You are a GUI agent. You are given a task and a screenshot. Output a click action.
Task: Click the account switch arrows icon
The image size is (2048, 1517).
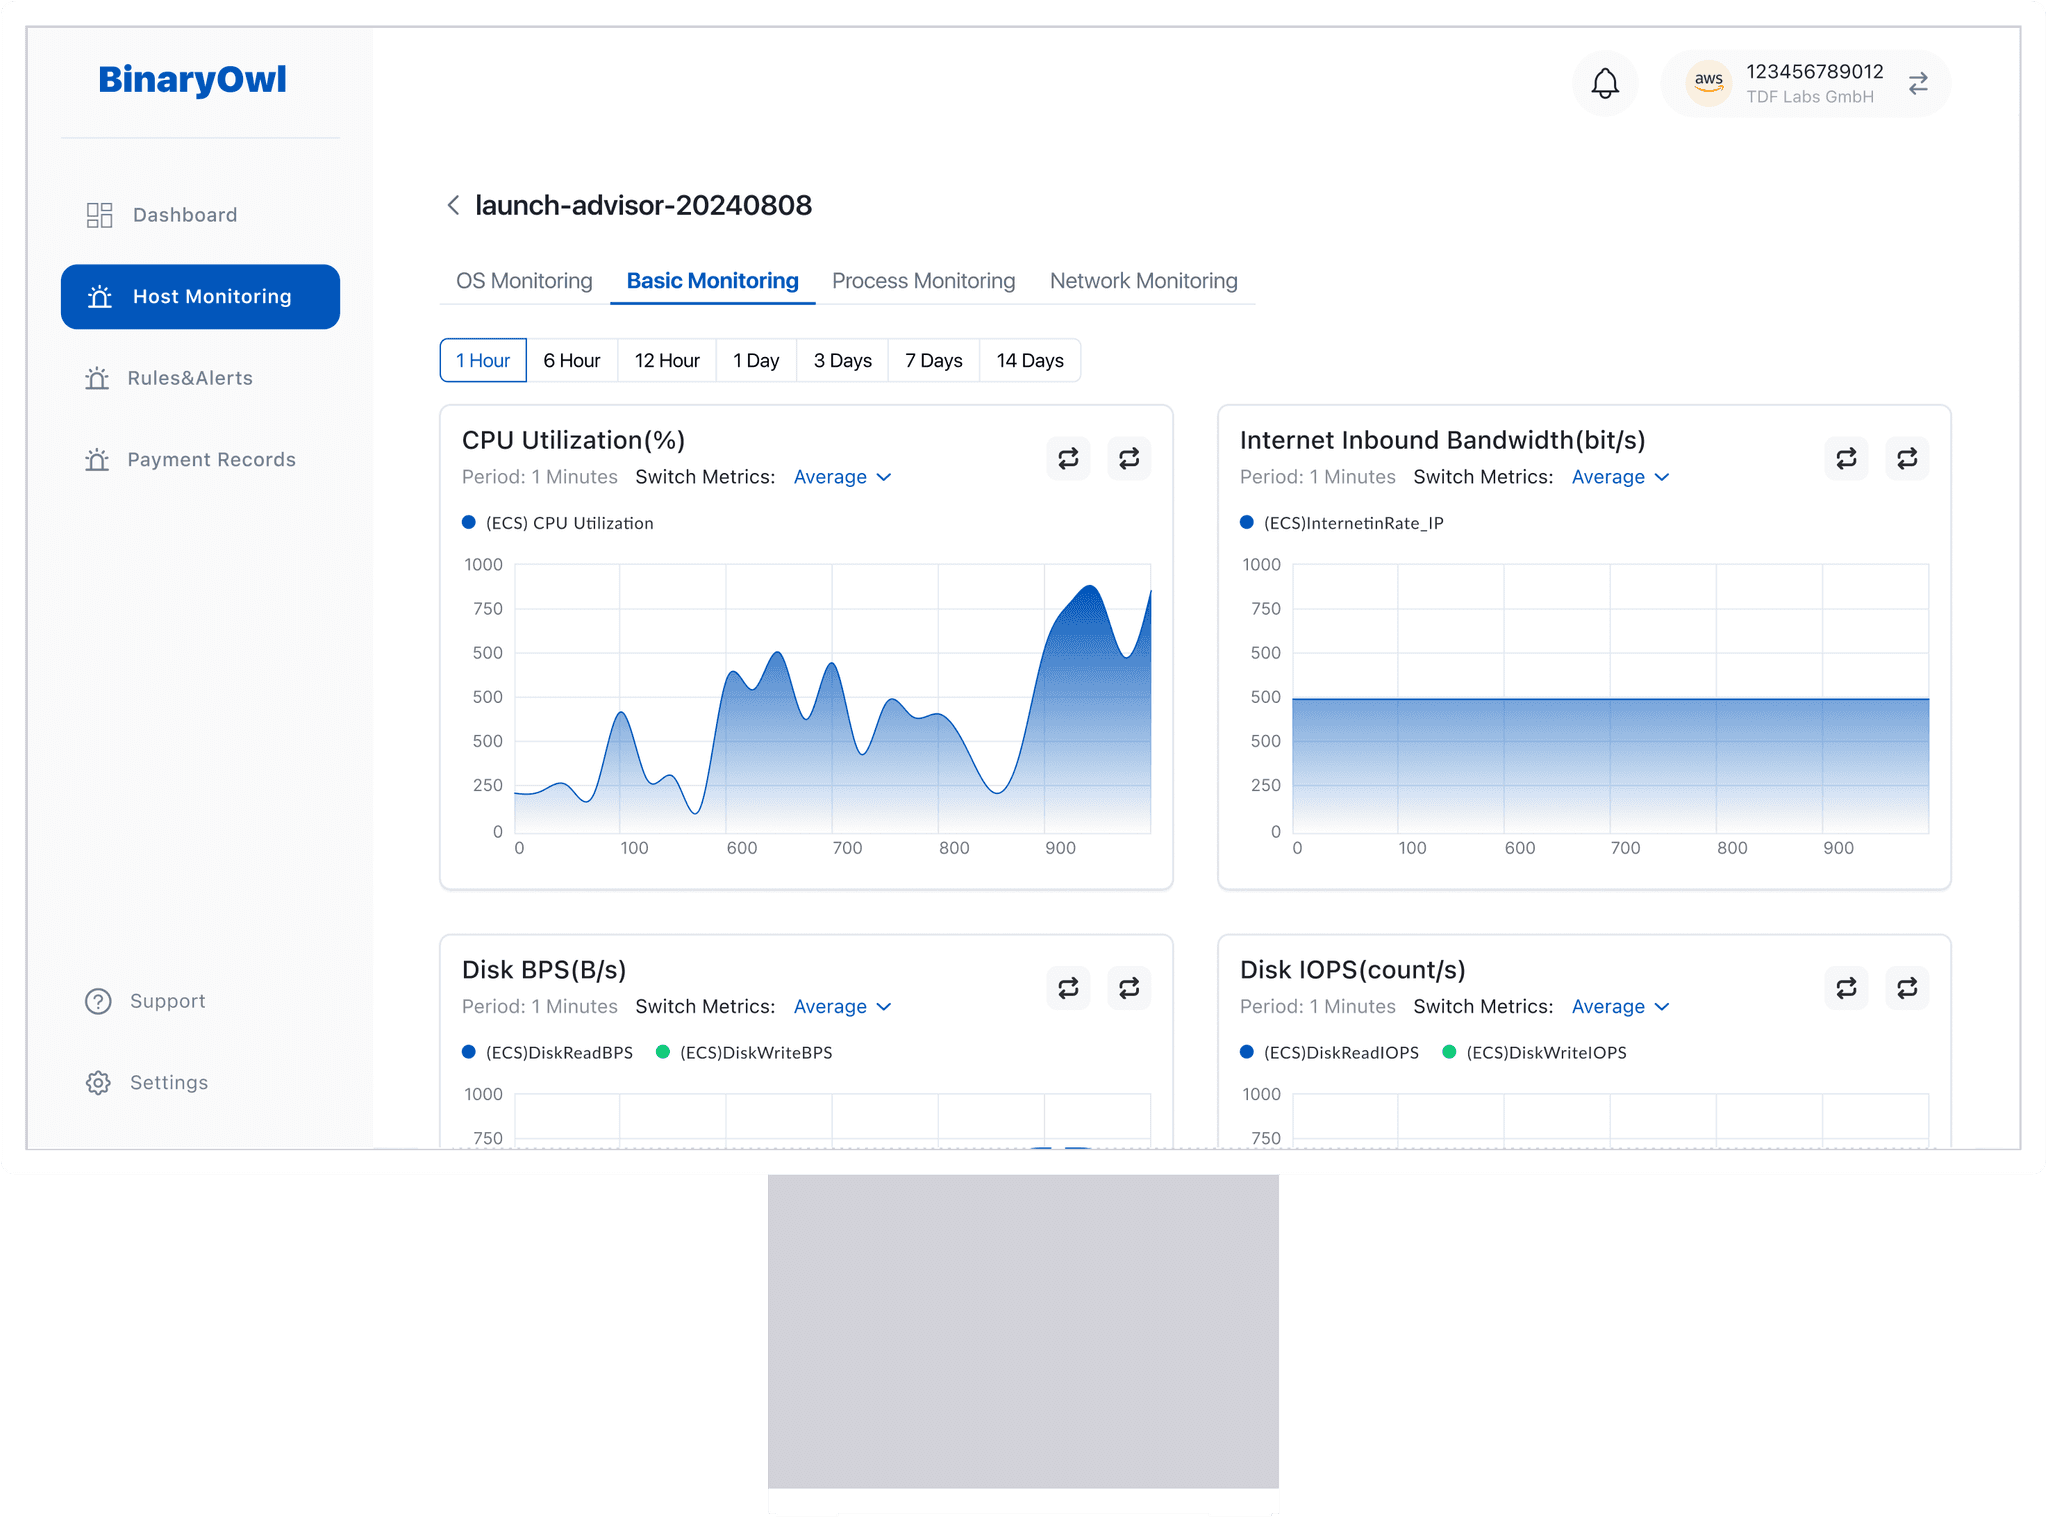point(1917,83)
